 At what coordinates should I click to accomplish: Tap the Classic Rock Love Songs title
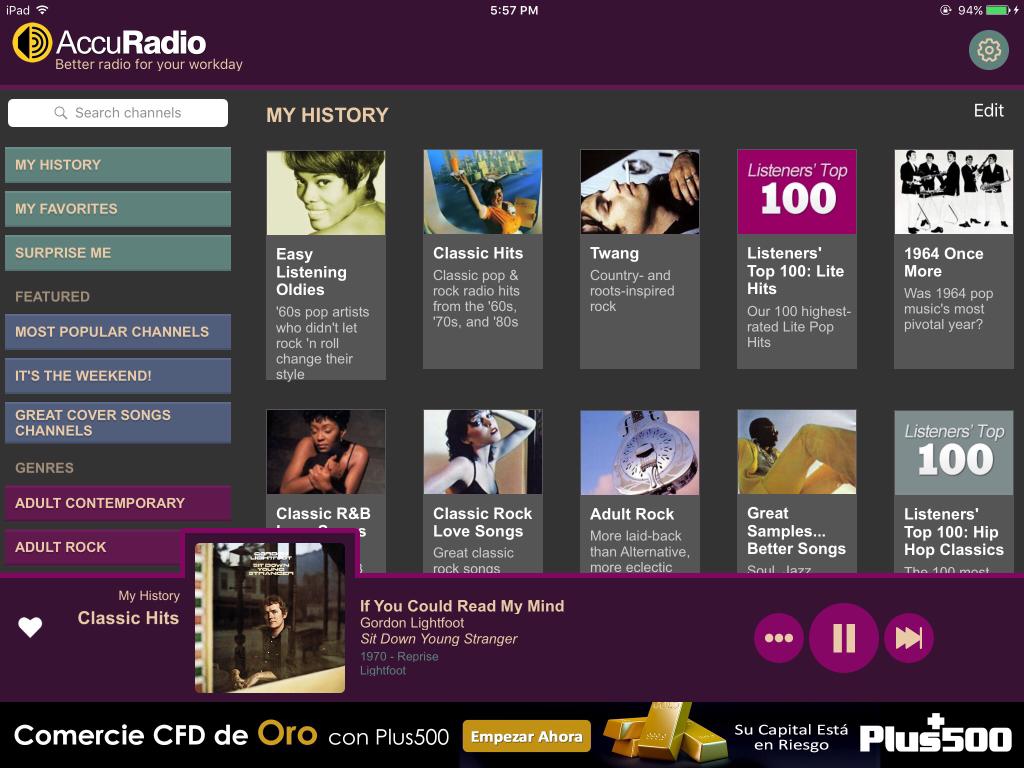pyautogui.click(x=483, y=522)
